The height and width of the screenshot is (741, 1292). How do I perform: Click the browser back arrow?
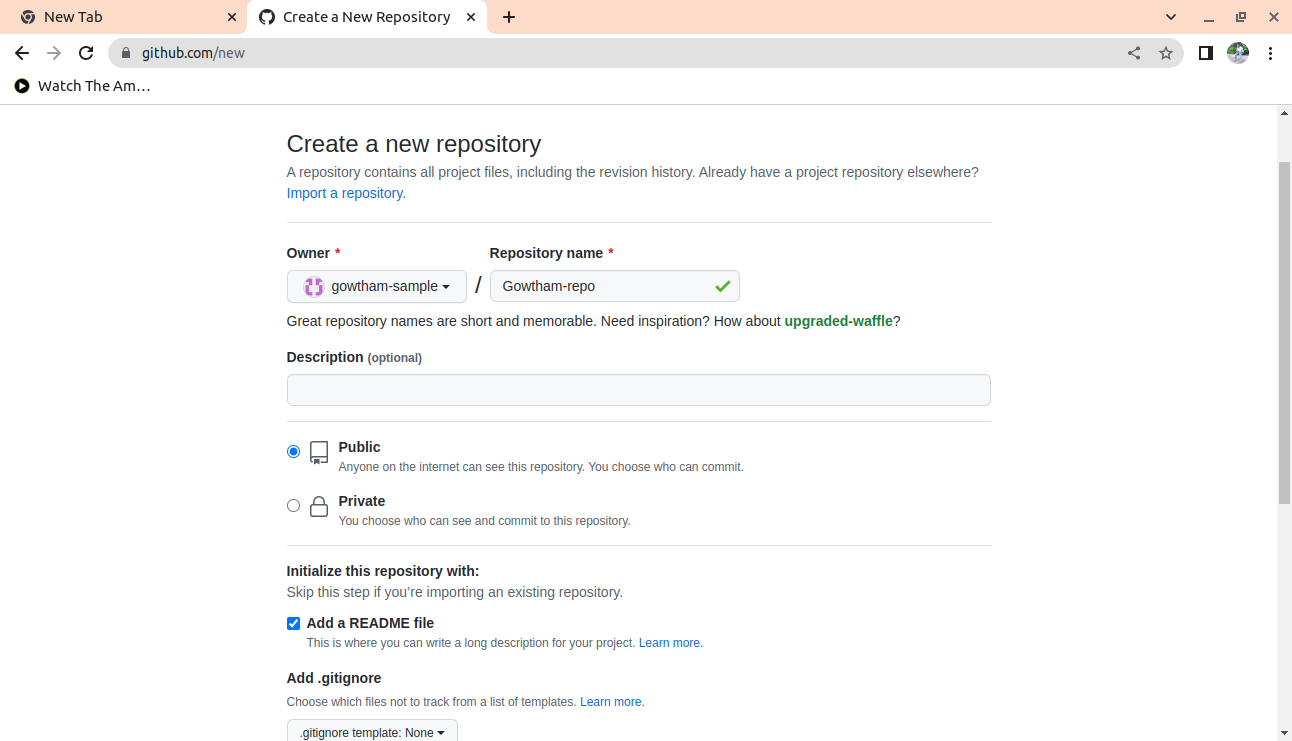tap(22, 53)
